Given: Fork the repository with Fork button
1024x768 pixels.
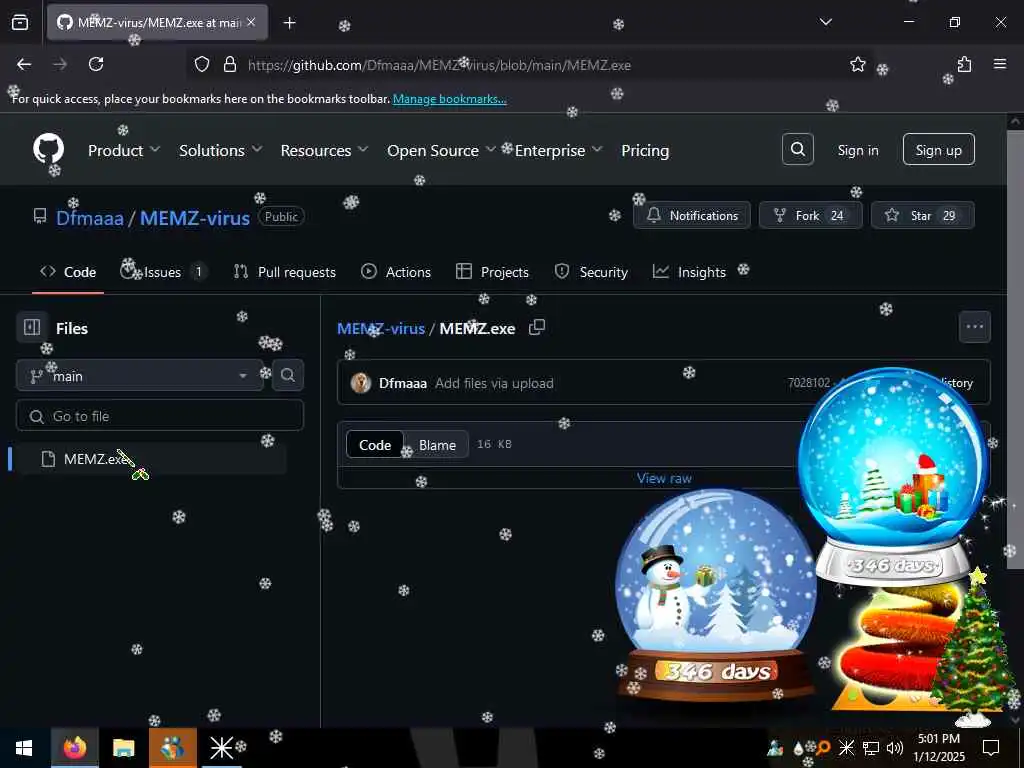Looking at the screenshot, I should click(810, 215).
